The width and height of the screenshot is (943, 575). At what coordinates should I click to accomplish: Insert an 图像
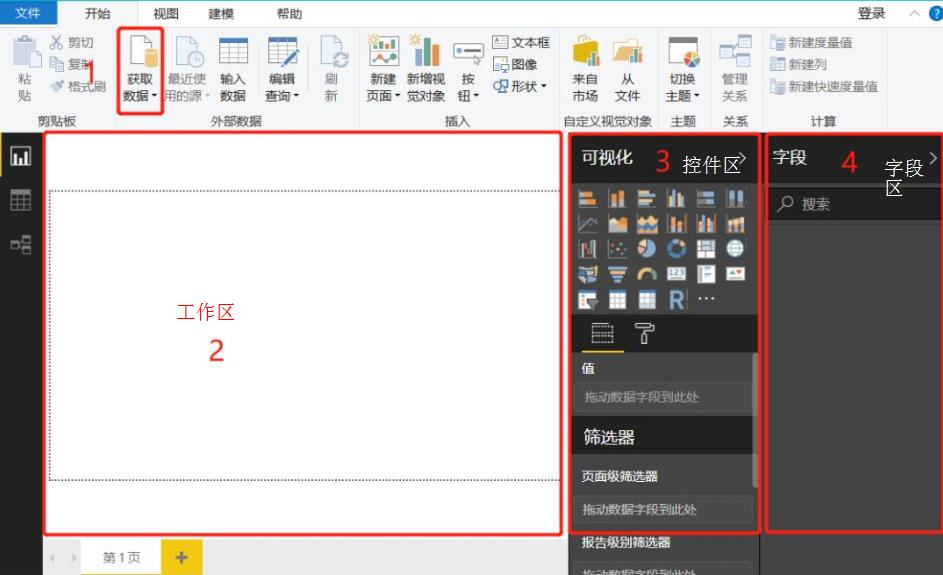pyautogui.click(x=515, y=64)
